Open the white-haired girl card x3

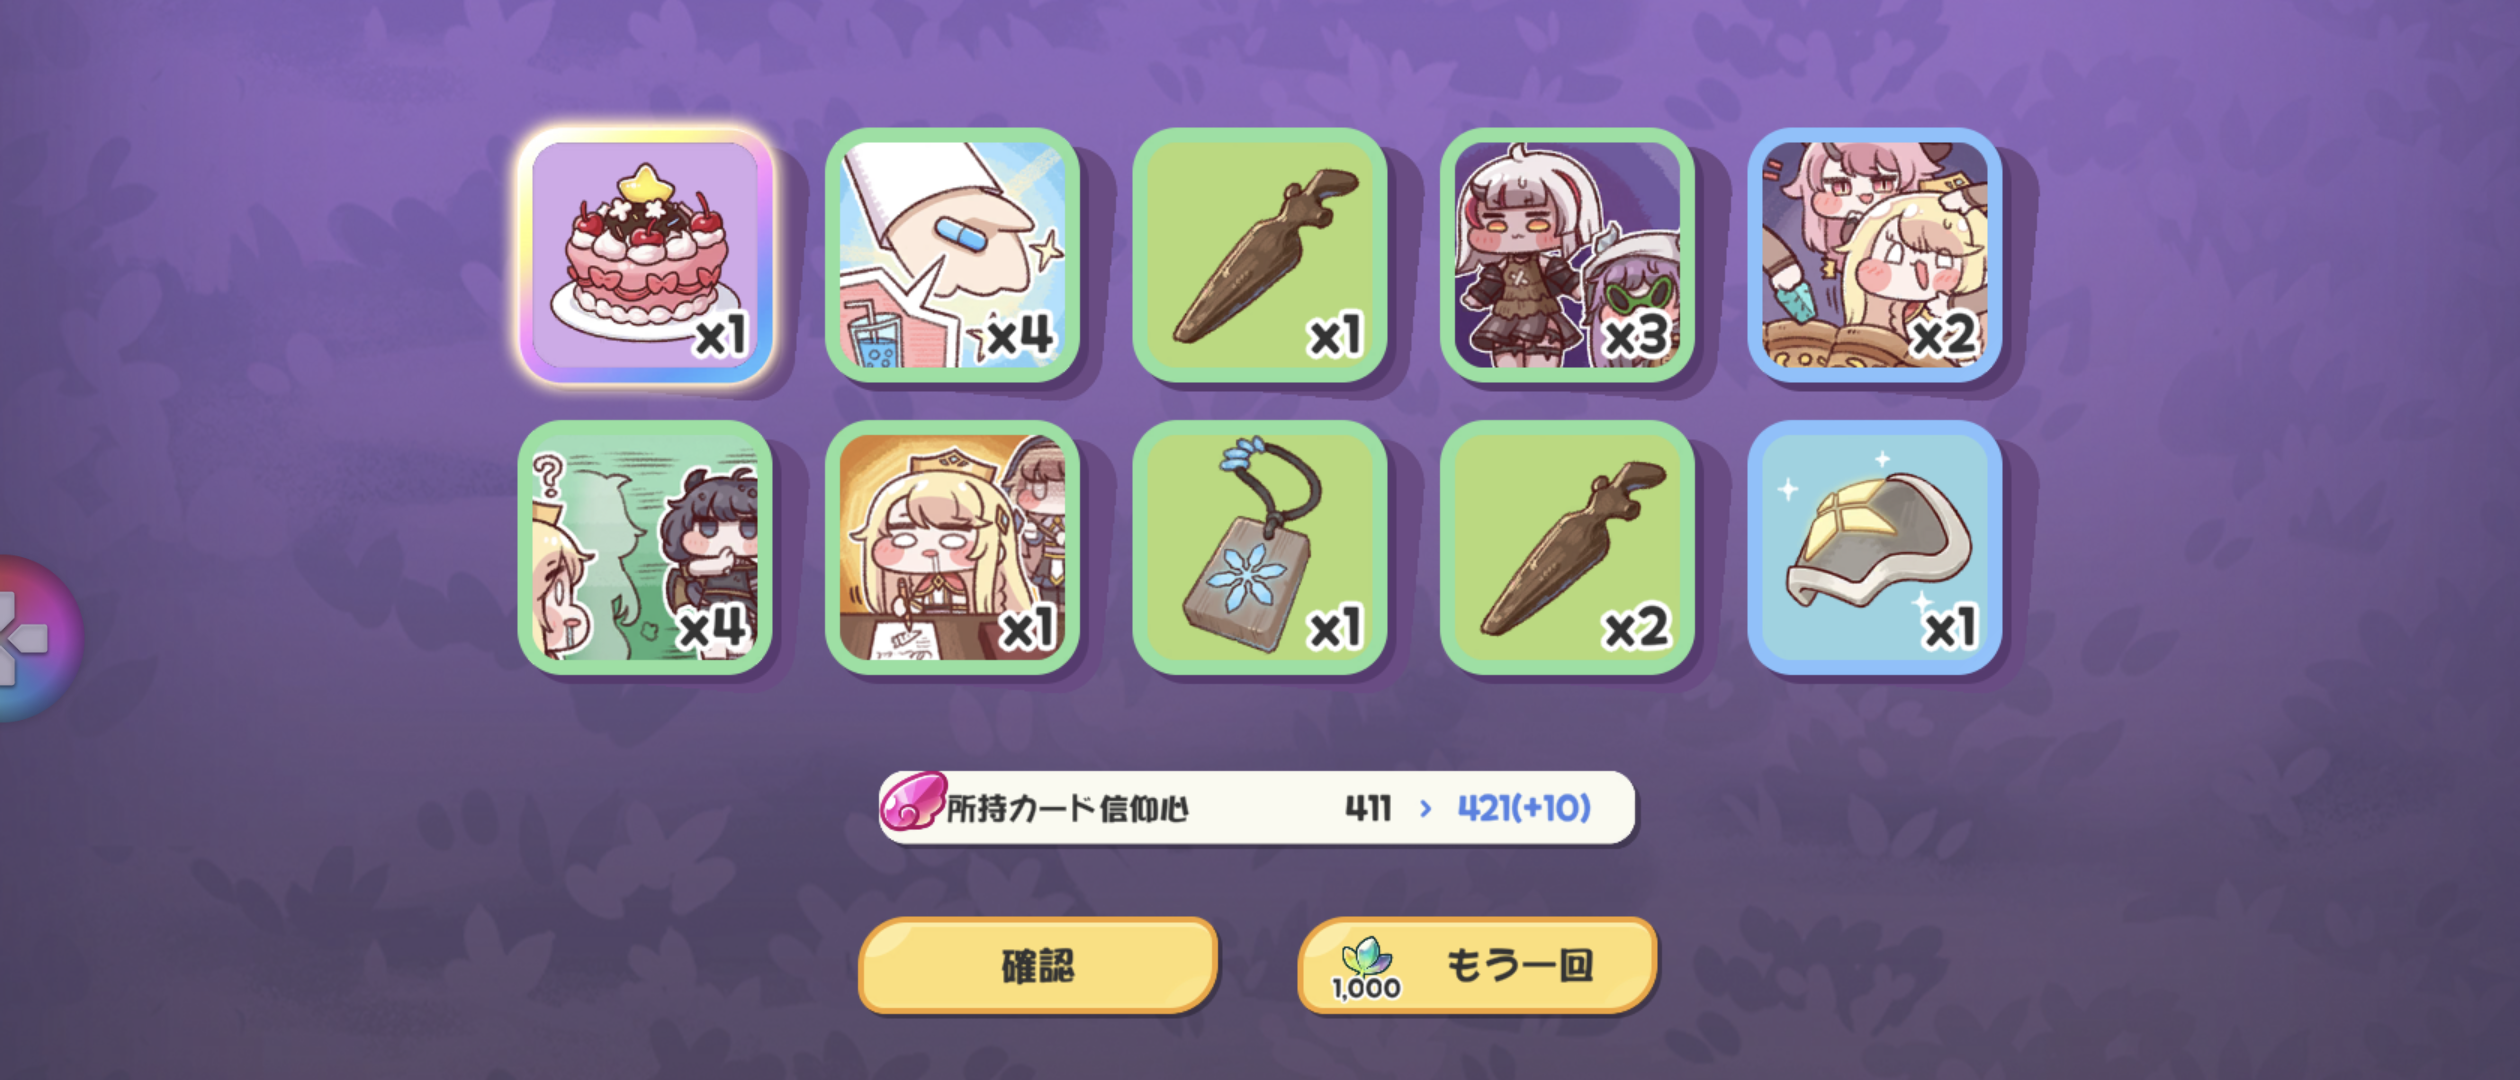click(x=1567, y=255)
